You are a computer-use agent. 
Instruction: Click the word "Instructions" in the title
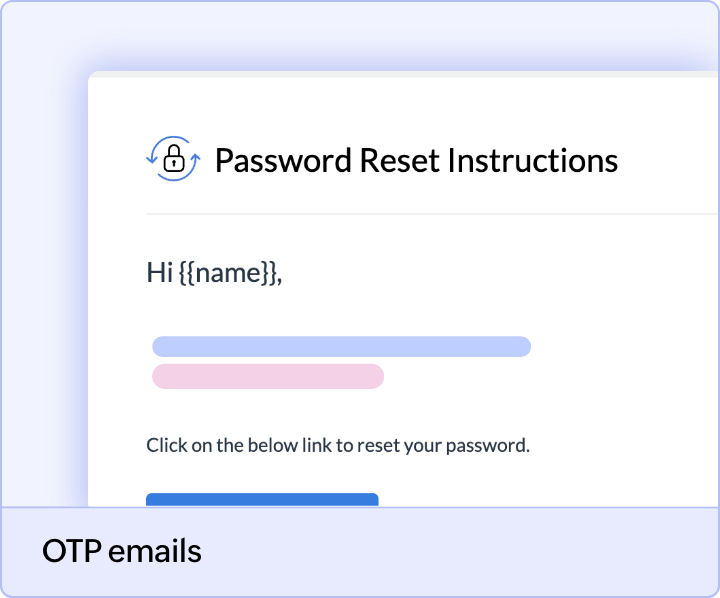tap(532, 160)
